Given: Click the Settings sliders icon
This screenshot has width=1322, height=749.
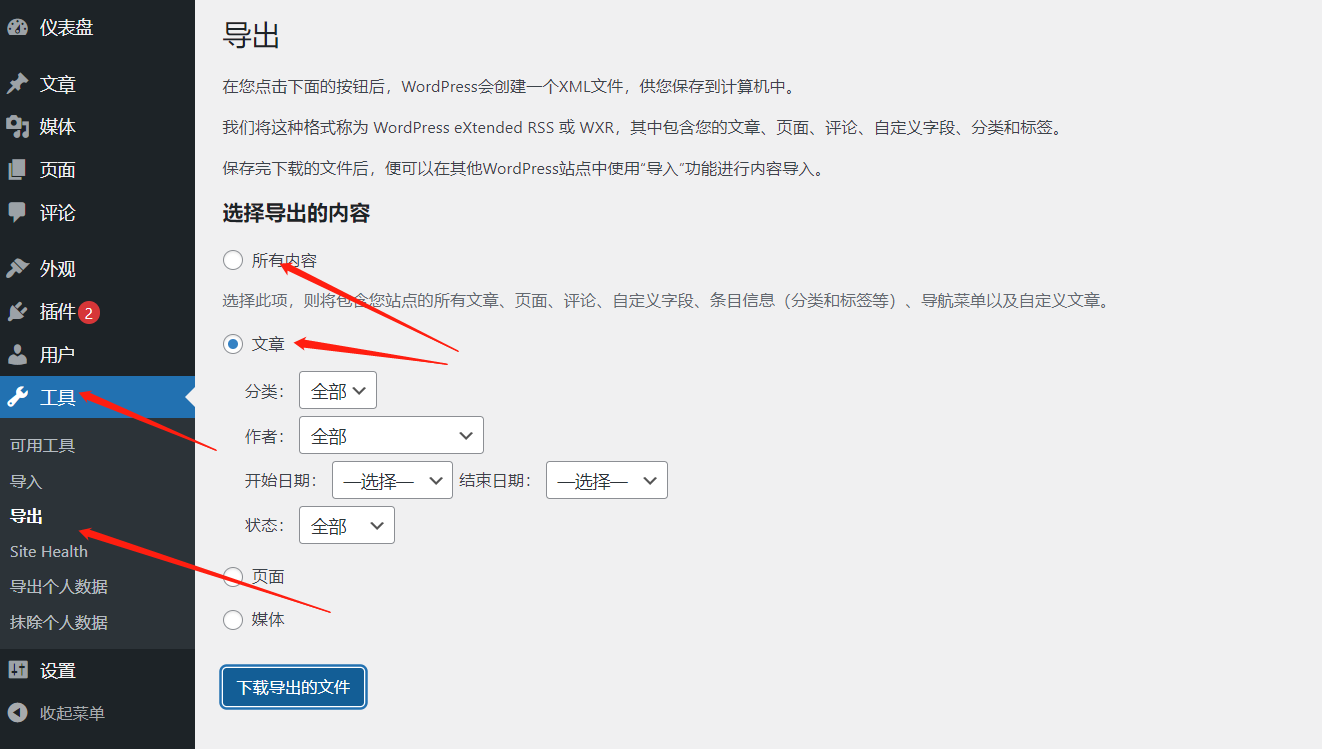Looking at the screenshot, I should (17, 671).
